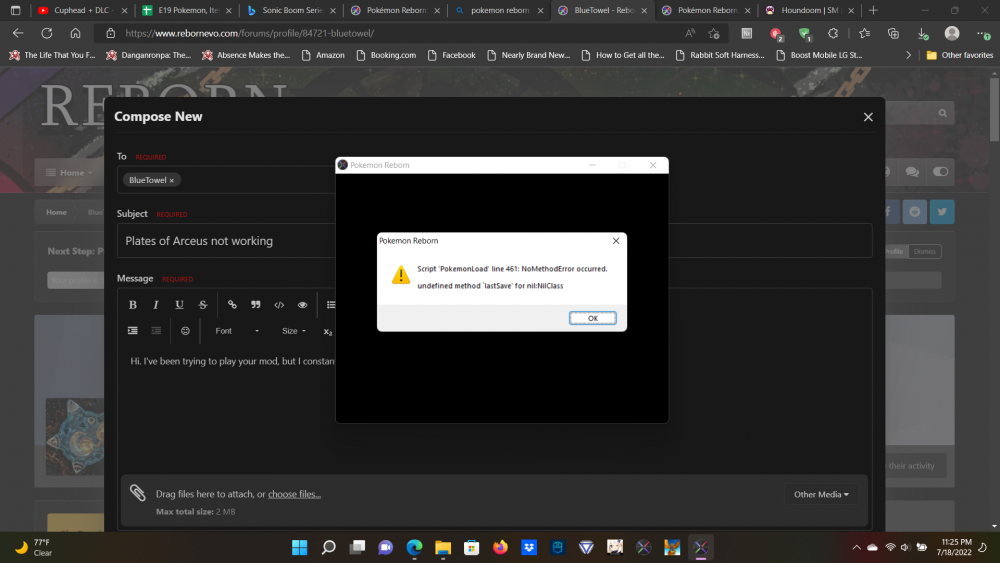
Task: Open the Facebook bookmark
Action: tap(452, 55)
